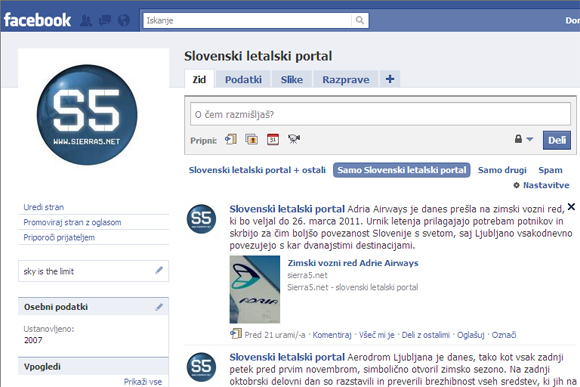
Task: Open 'Zimski vozni red Adrie Airways' link
Action: click(x=353, y=263)
